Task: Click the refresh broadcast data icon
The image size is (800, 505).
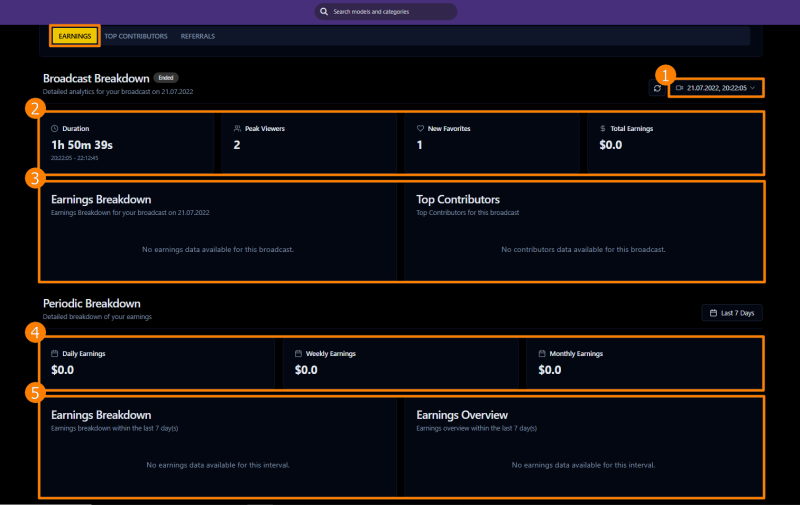Action: (657, 88)
